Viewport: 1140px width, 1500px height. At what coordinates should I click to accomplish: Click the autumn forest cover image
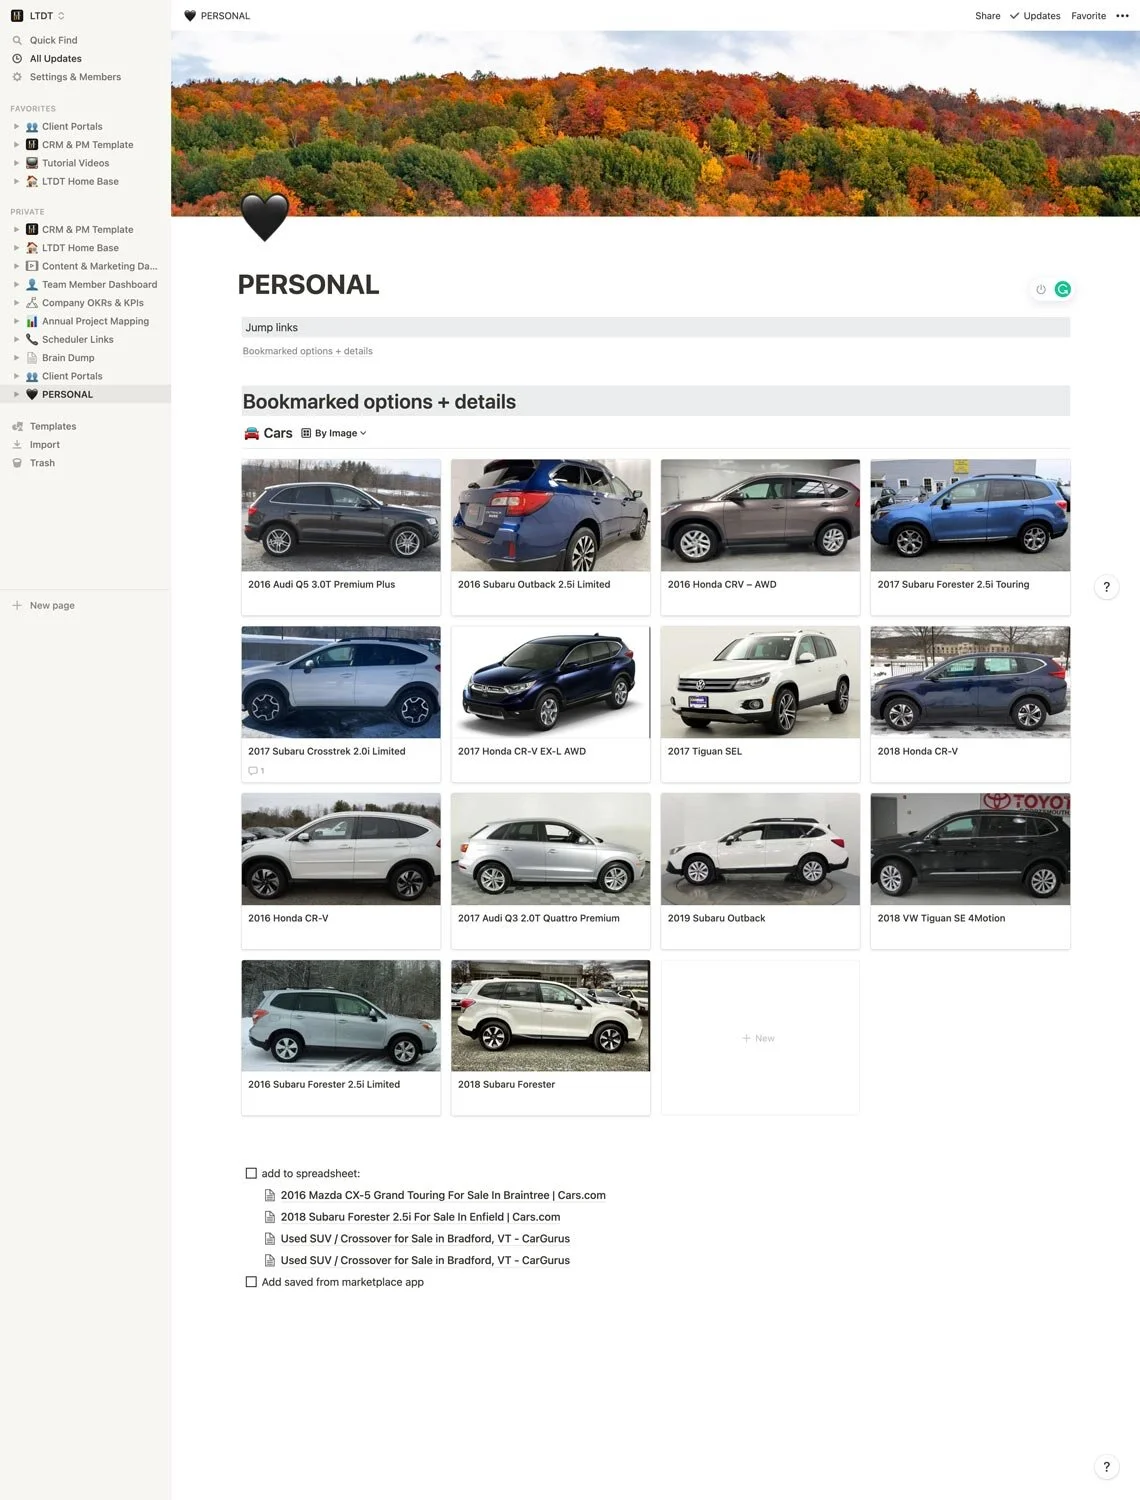(x=655, y=123)
